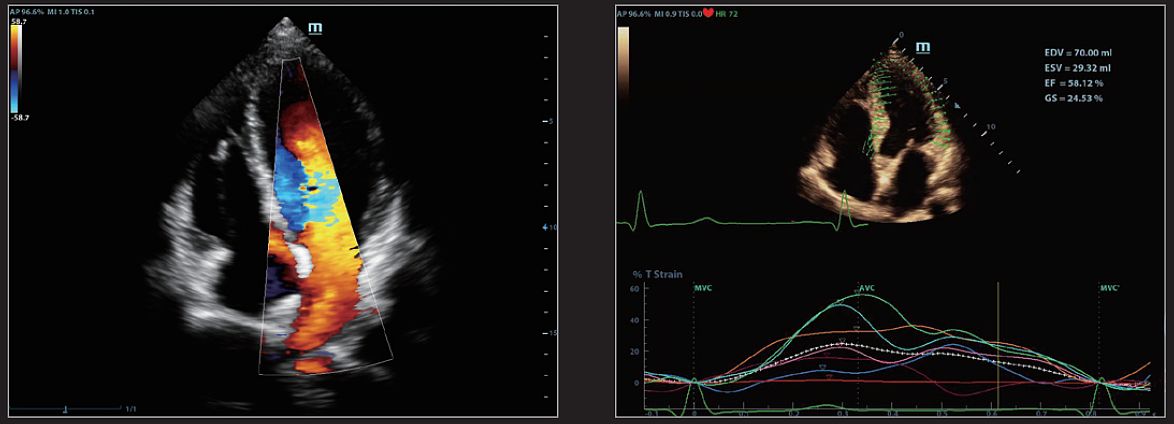
Task: Click the ECG R-wave peak under strain image
Action: (845, 194)
